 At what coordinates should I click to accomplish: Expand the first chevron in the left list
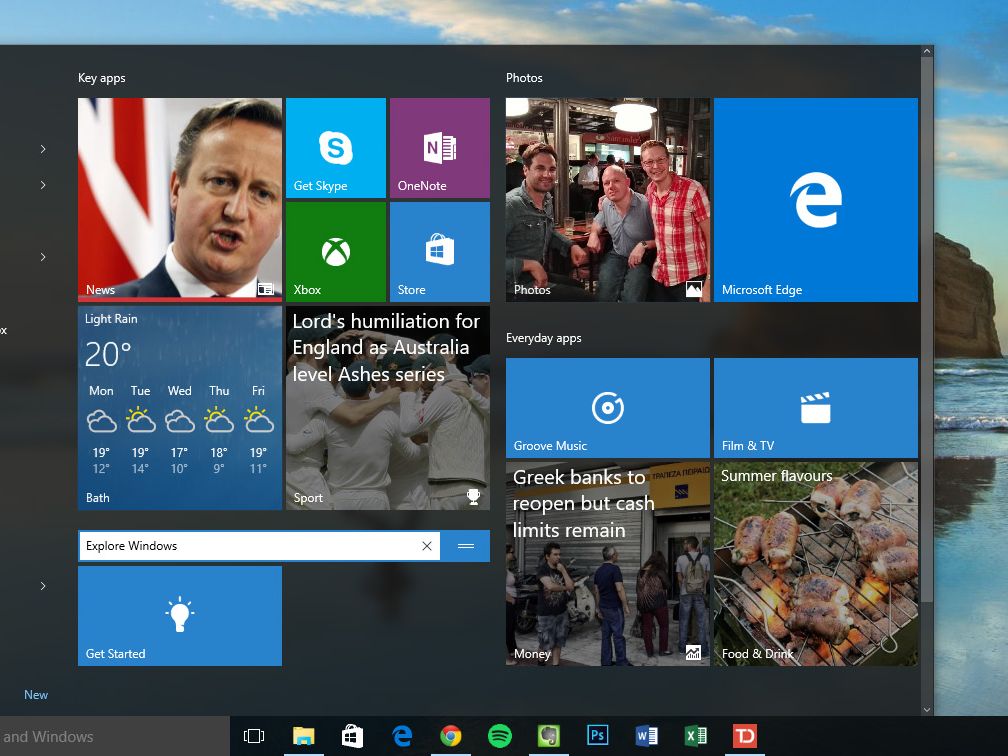[43, 149]
